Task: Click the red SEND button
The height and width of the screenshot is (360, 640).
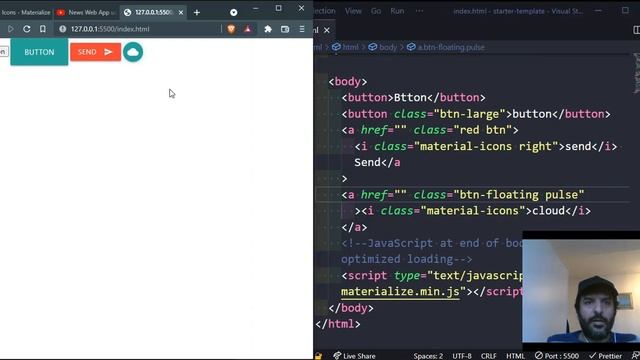Action: 96,52
